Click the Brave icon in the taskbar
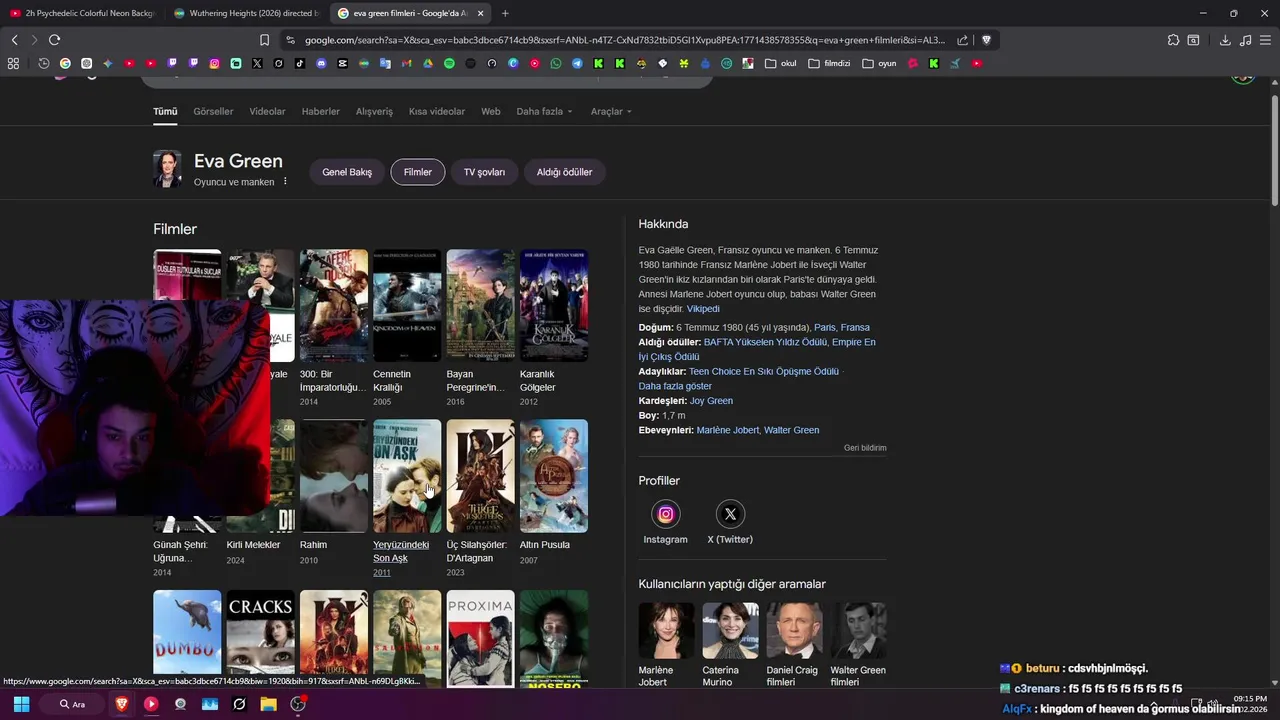The width and height of the screenshot is (1280, 720). click(x=122, y=704)
